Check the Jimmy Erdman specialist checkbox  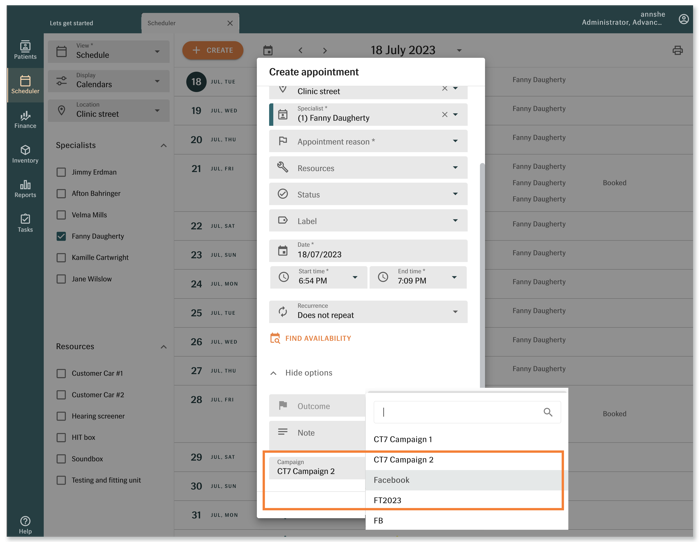tap(62, 172)
